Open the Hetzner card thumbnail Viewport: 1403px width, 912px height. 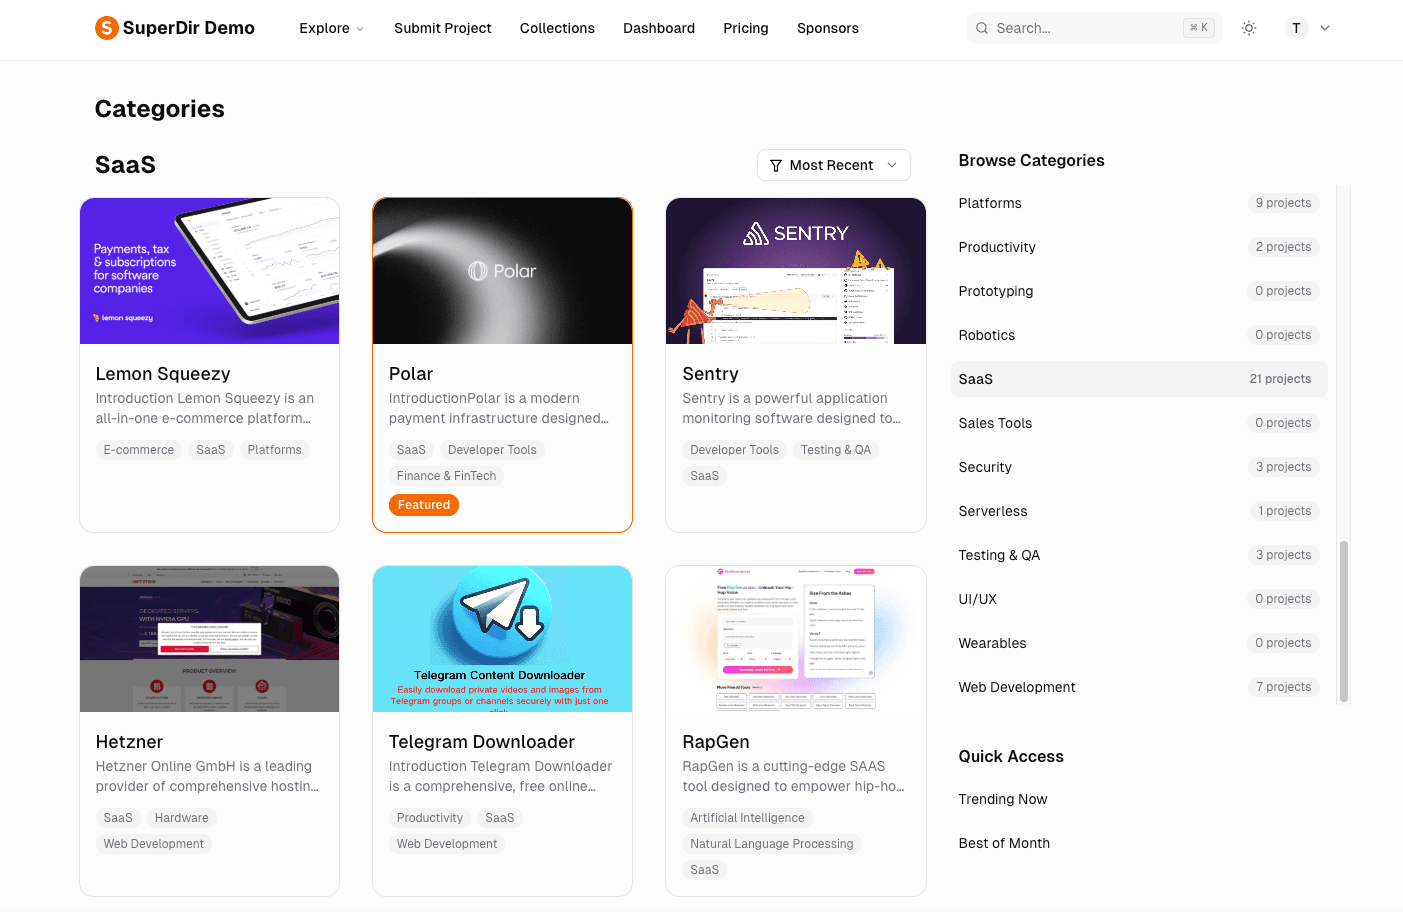point(210,639)
